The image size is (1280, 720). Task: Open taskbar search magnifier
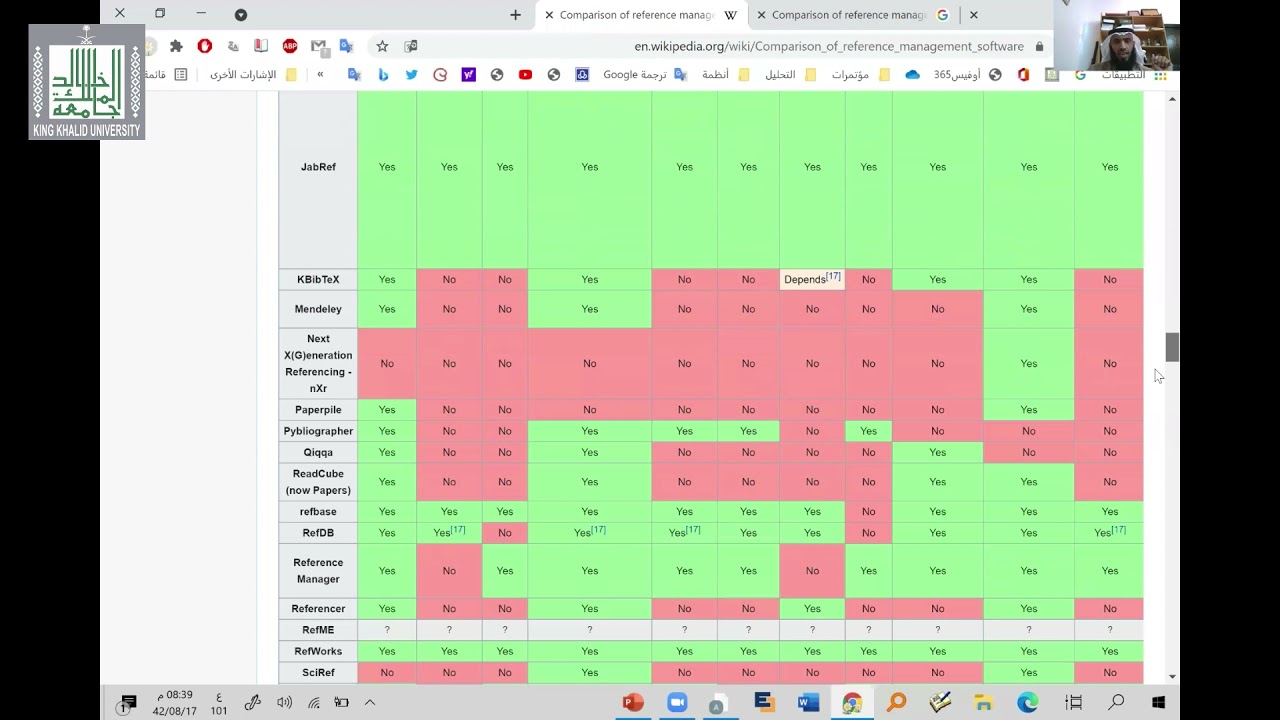point(1116,703)
